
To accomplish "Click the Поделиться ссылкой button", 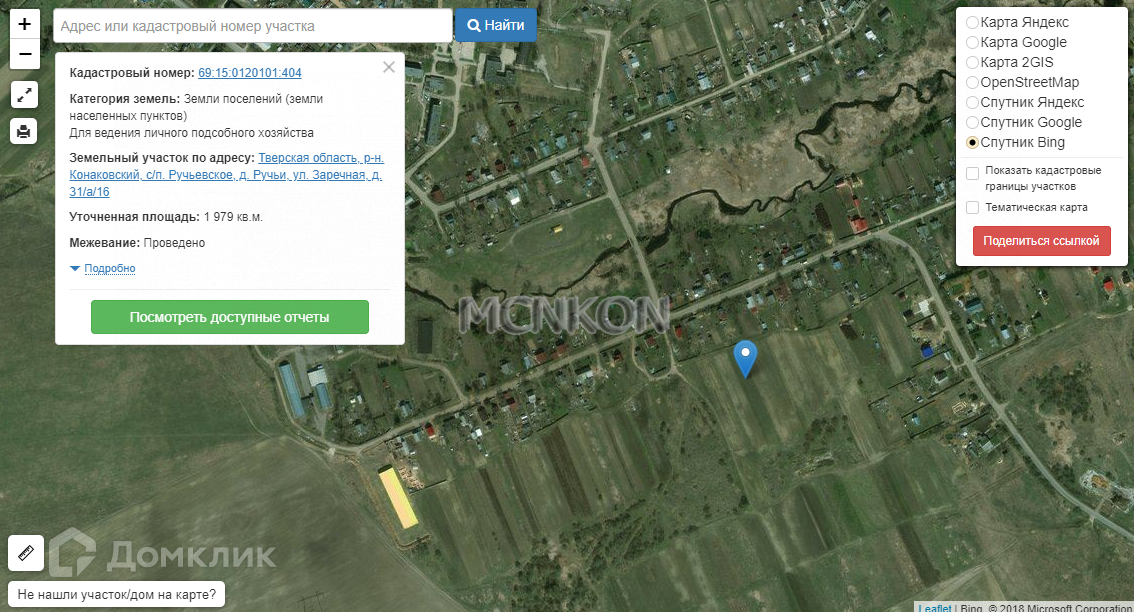I will [x=1041, y=241].
